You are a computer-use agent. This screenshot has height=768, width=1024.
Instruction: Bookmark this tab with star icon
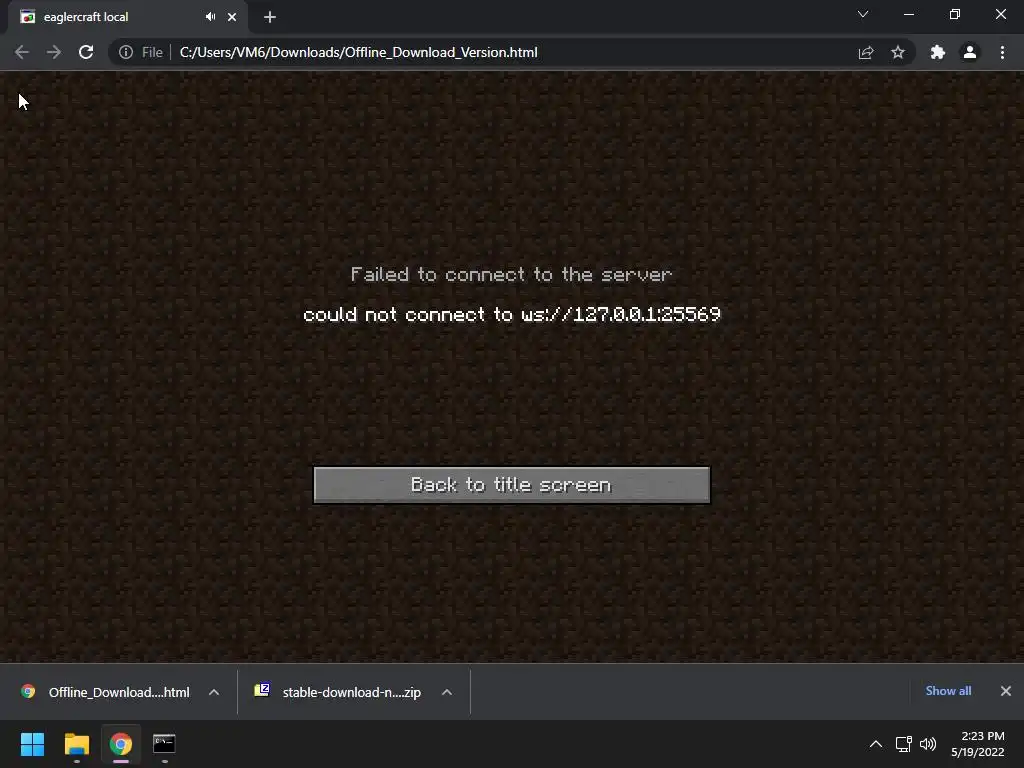(898, 52)
